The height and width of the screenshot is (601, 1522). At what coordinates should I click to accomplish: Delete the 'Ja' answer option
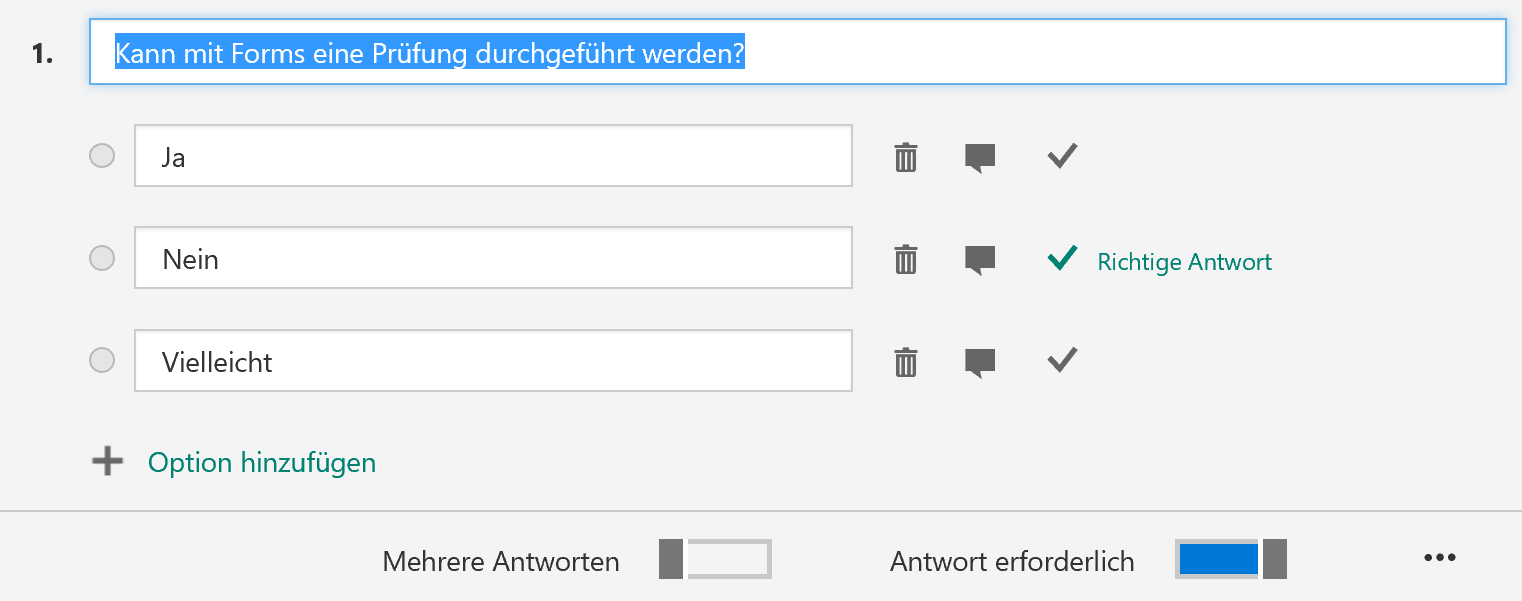(906, 157)
